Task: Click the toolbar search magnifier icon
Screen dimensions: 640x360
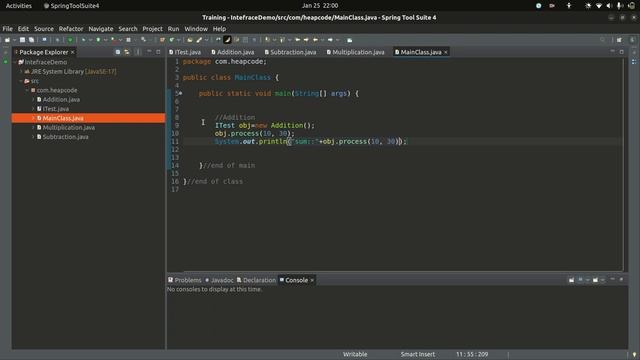Action: tap(602, 40)
